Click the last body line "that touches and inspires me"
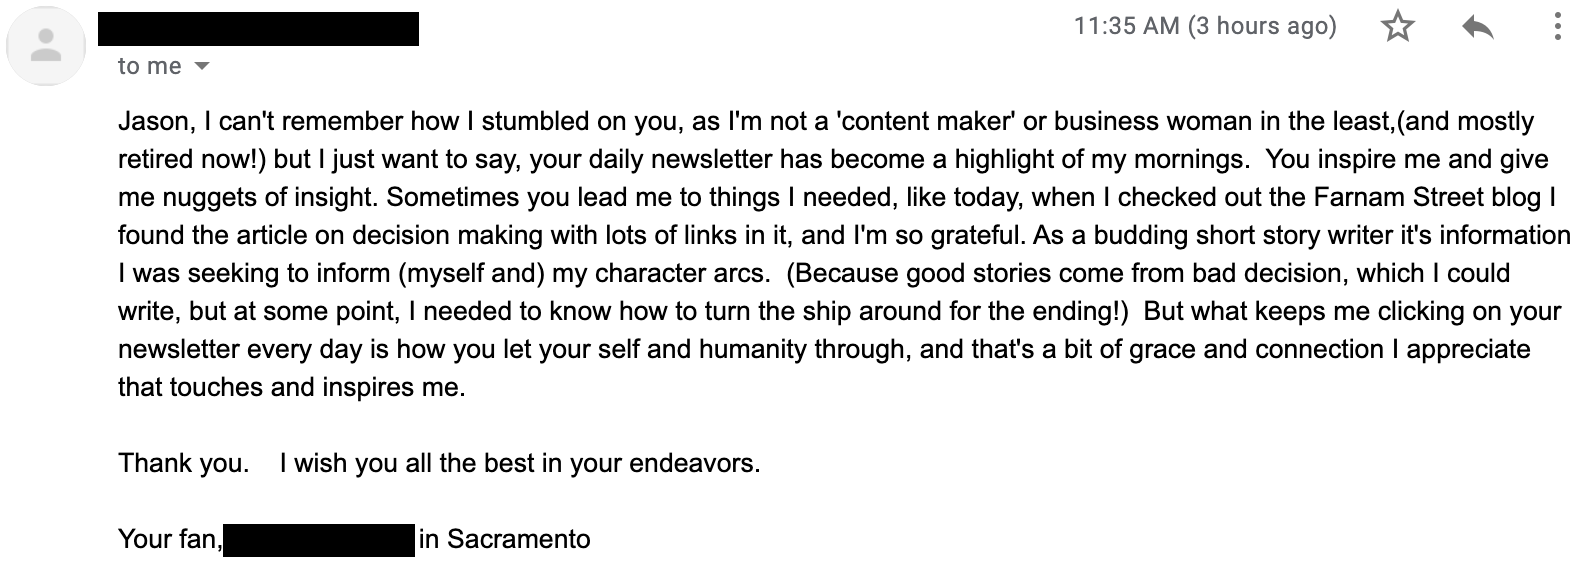 click(292, 388)
